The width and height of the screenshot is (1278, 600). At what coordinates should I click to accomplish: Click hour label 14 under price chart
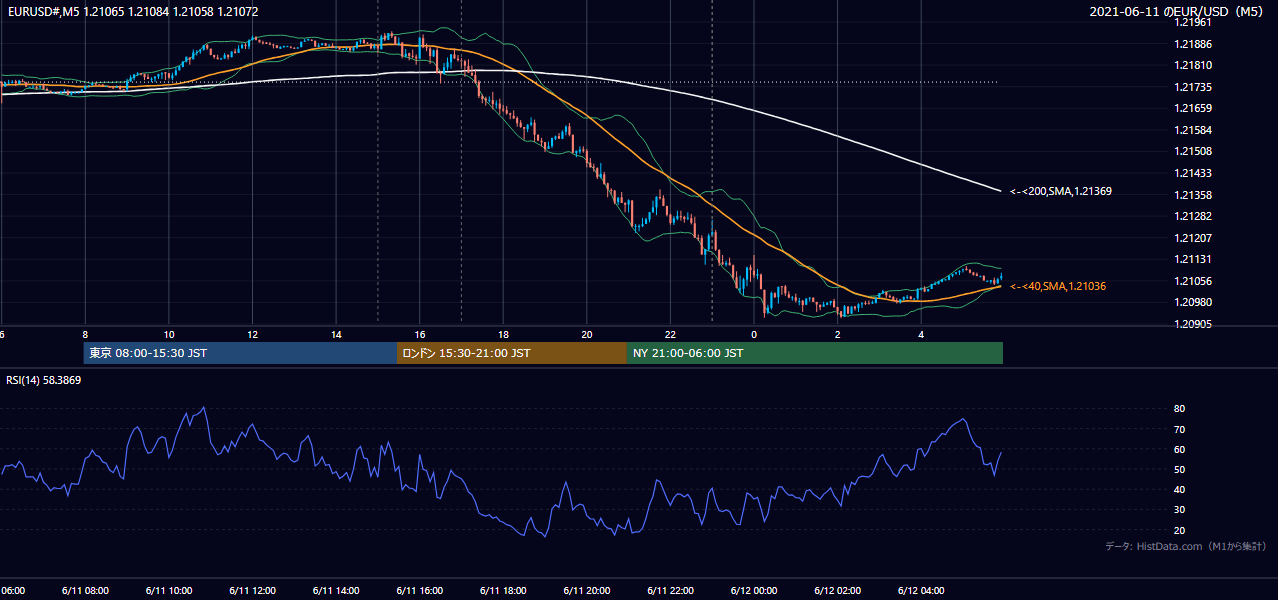[336, 334]
